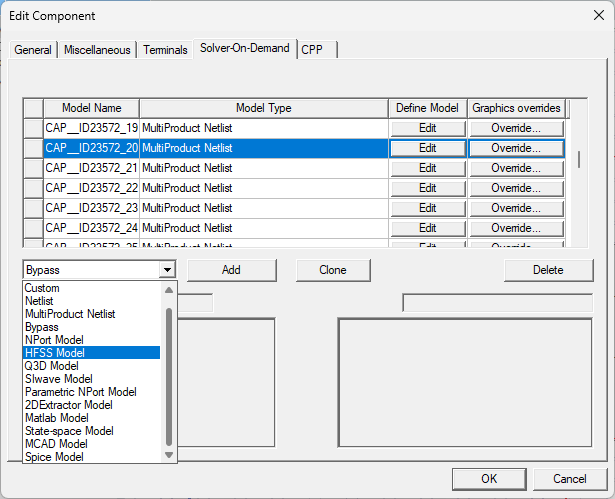Click row header of CAP__ID23572_20

point(33,148)
